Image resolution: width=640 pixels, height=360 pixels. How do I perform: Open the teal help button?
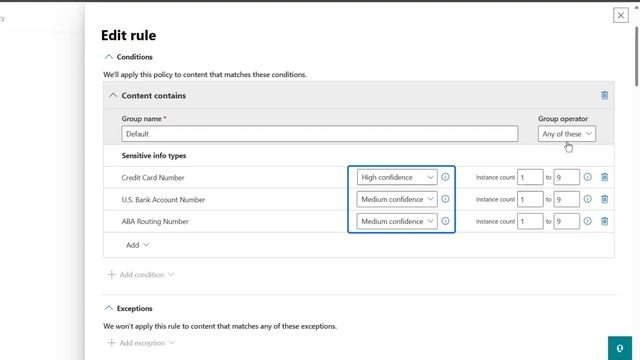(x=620, y=348)
